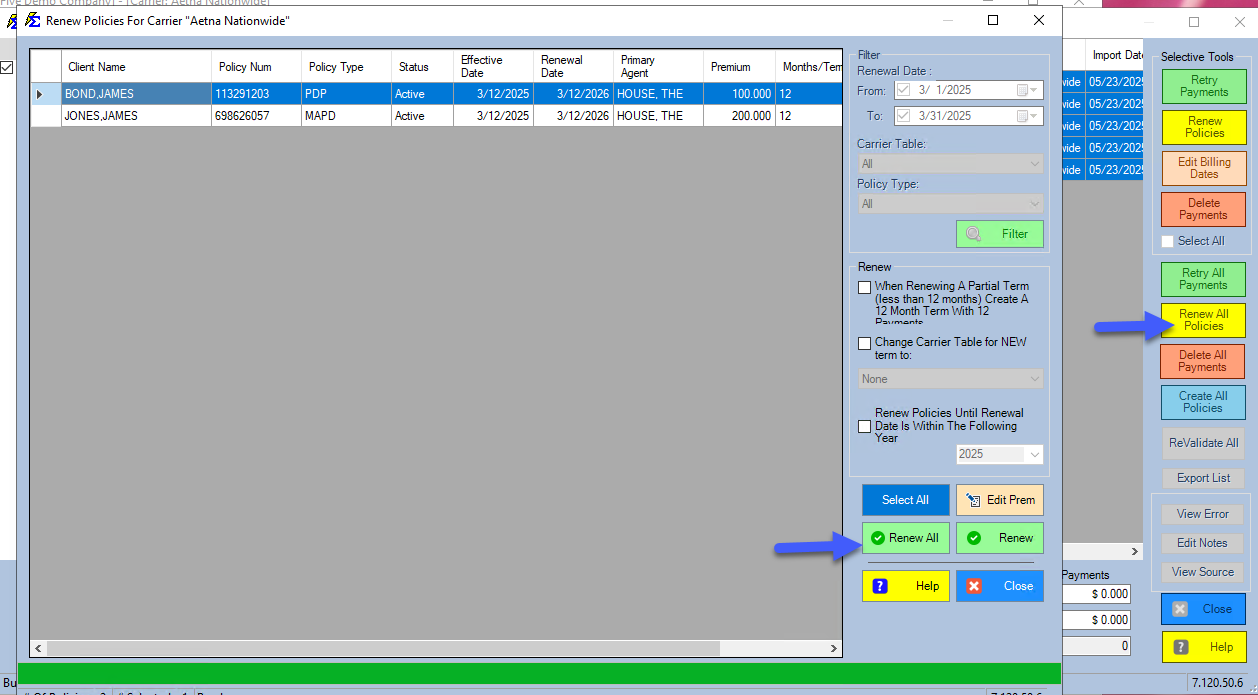This screenshot has width=1258, height=695.
Task: Click the yellow Renew All Policies button
Action: 1203,320
